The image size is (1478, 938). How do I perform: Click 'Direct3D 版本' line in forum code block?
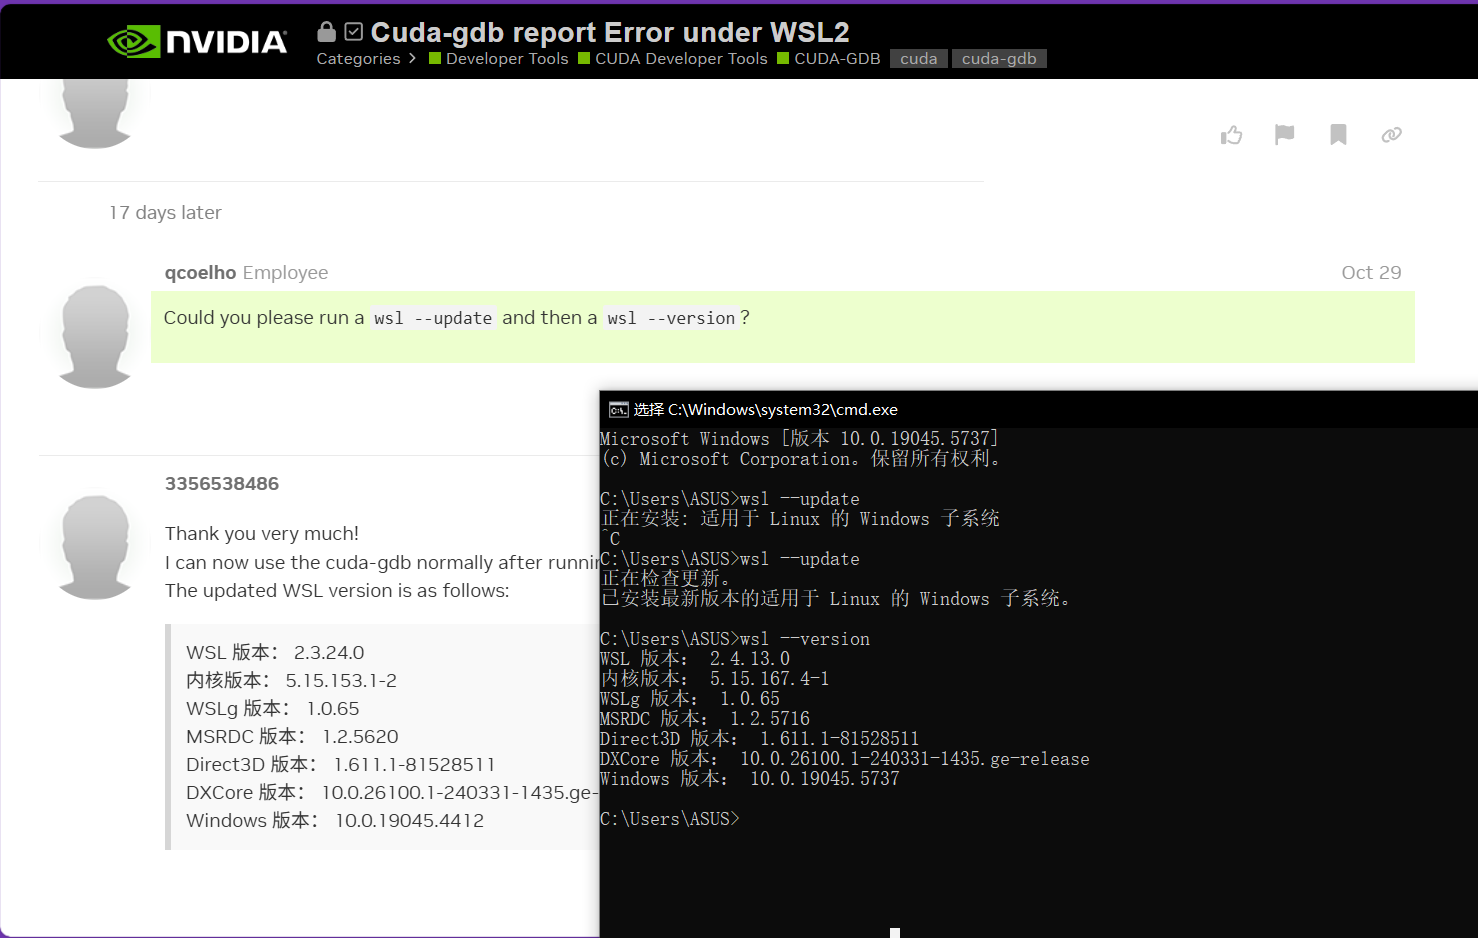(341, 765)
